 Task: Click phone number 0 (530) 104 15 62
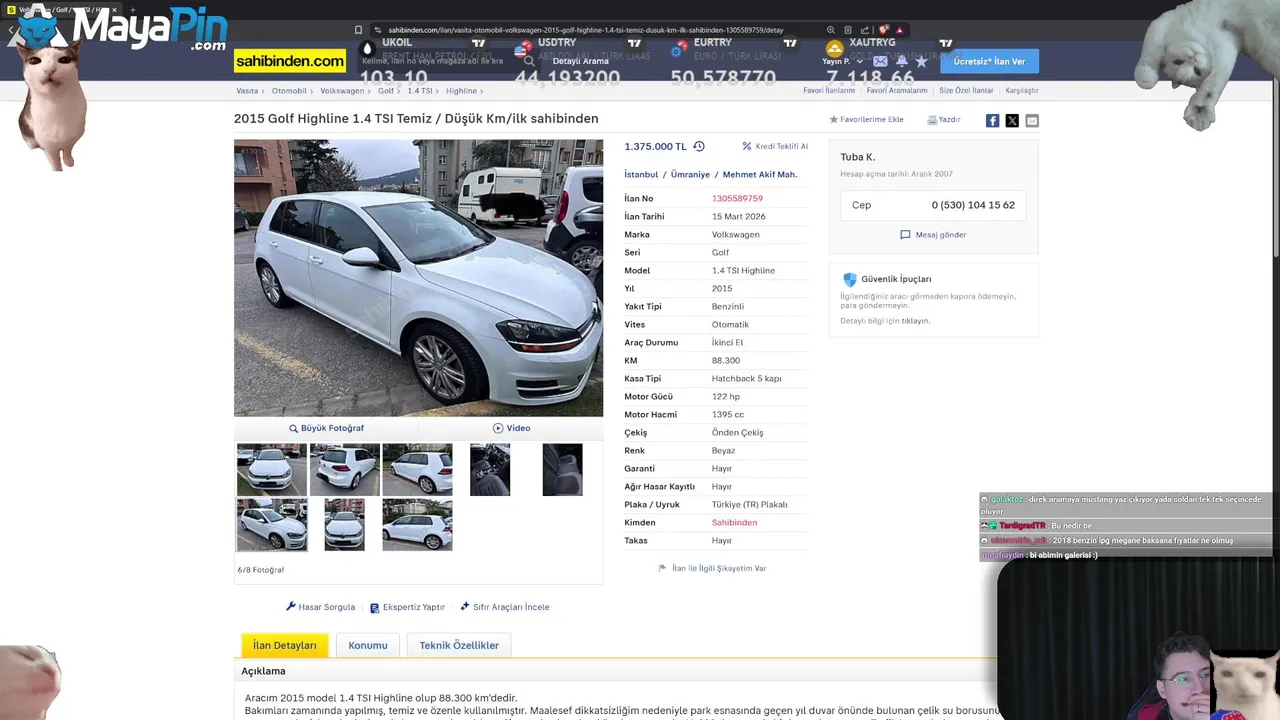pos(973,205)
